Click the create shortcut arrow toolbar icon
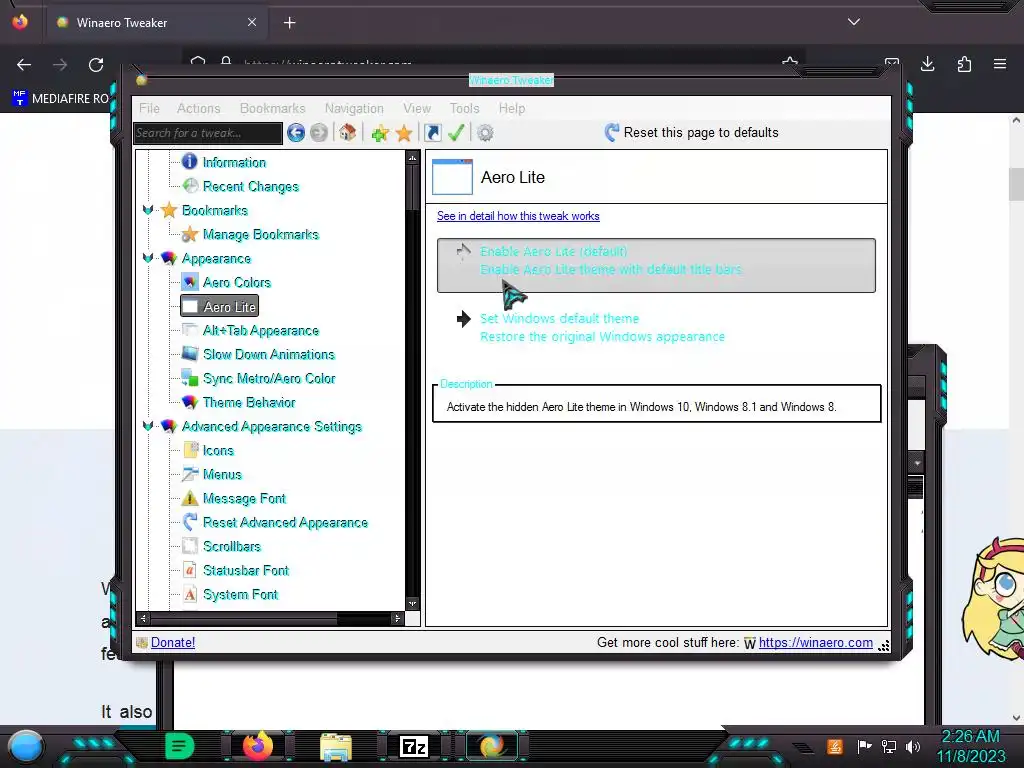Viewport: 1024px width, 768px height. tap(432, 133)
